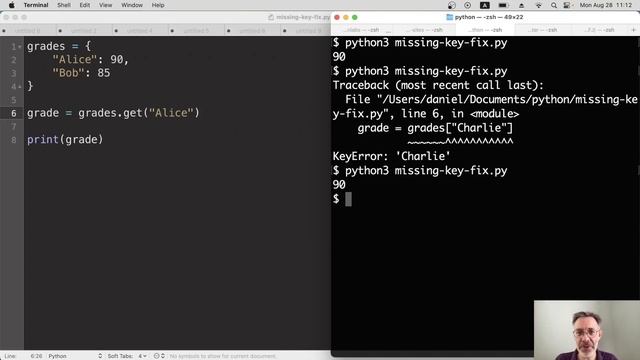
Task: Switch to the fourth terminal zsh tab
Action: click(542, 30)
